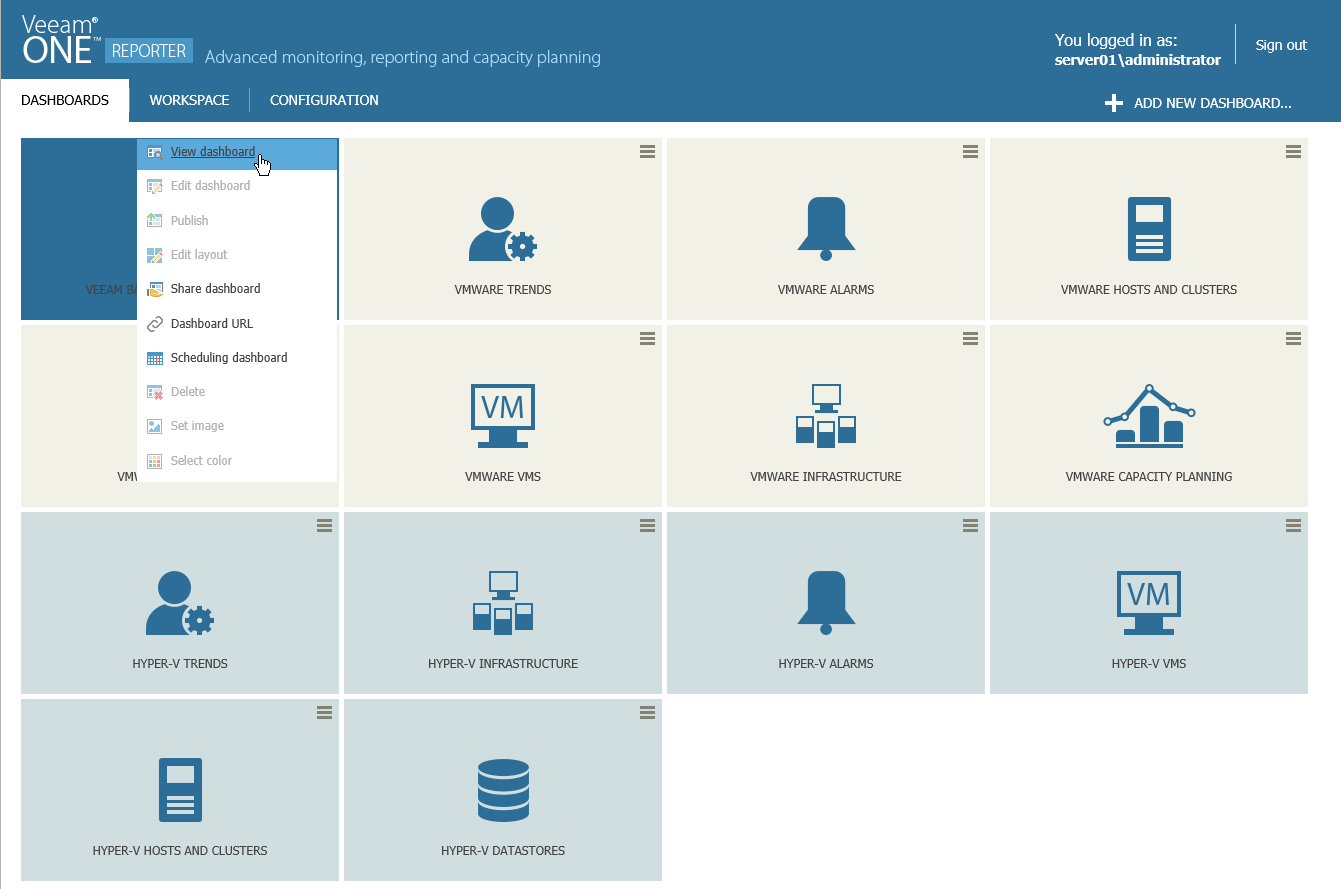
Task: Click the 'HYPER-V VMS' tile label
Action: click(1149, 664)
